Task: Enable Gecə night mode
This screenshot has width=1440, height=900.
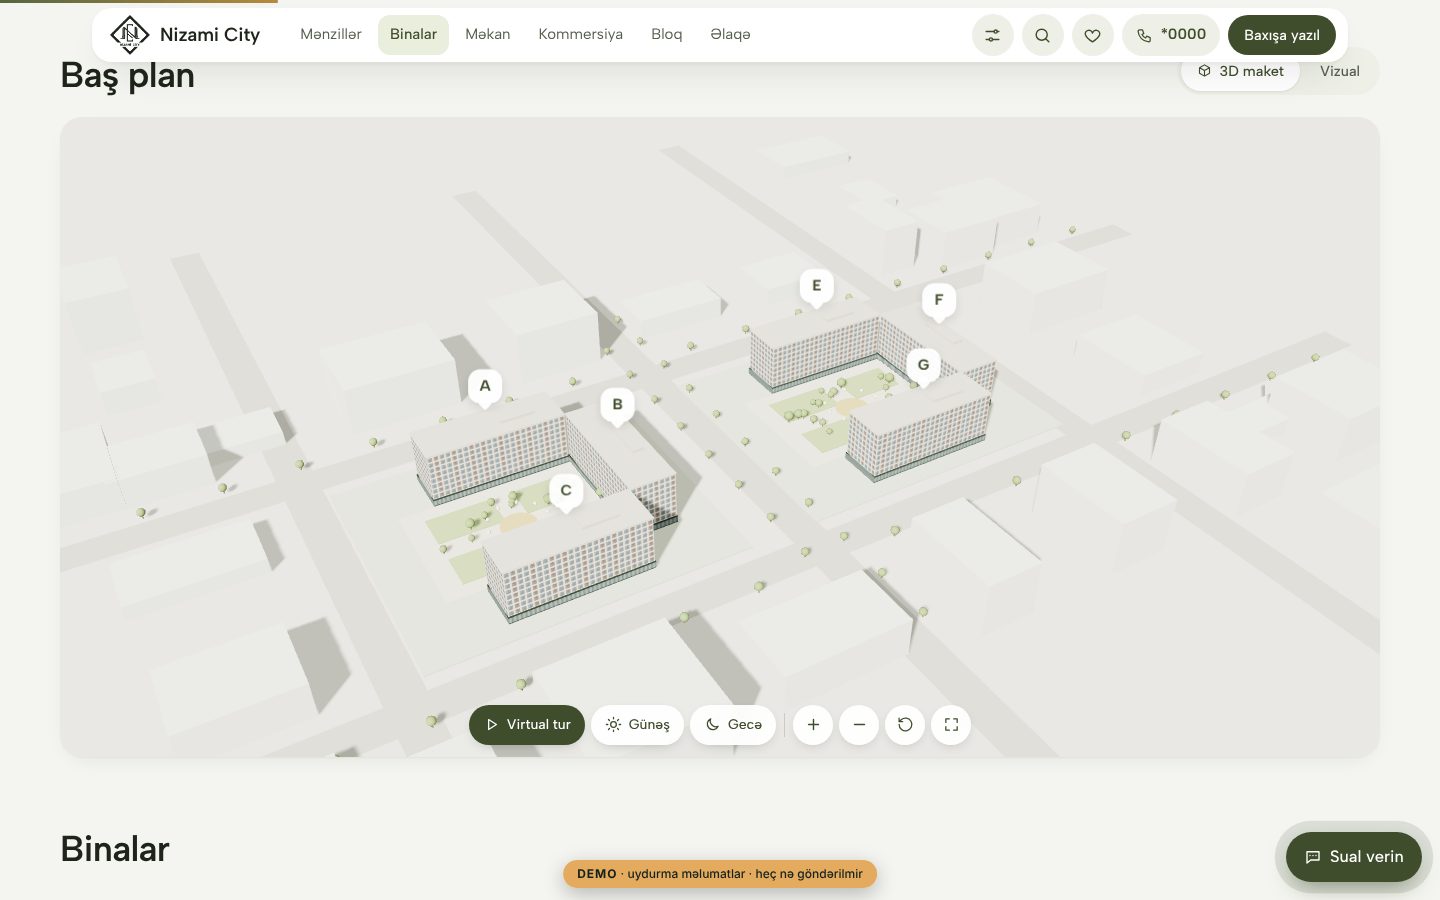Action: (x=733, y=725)
